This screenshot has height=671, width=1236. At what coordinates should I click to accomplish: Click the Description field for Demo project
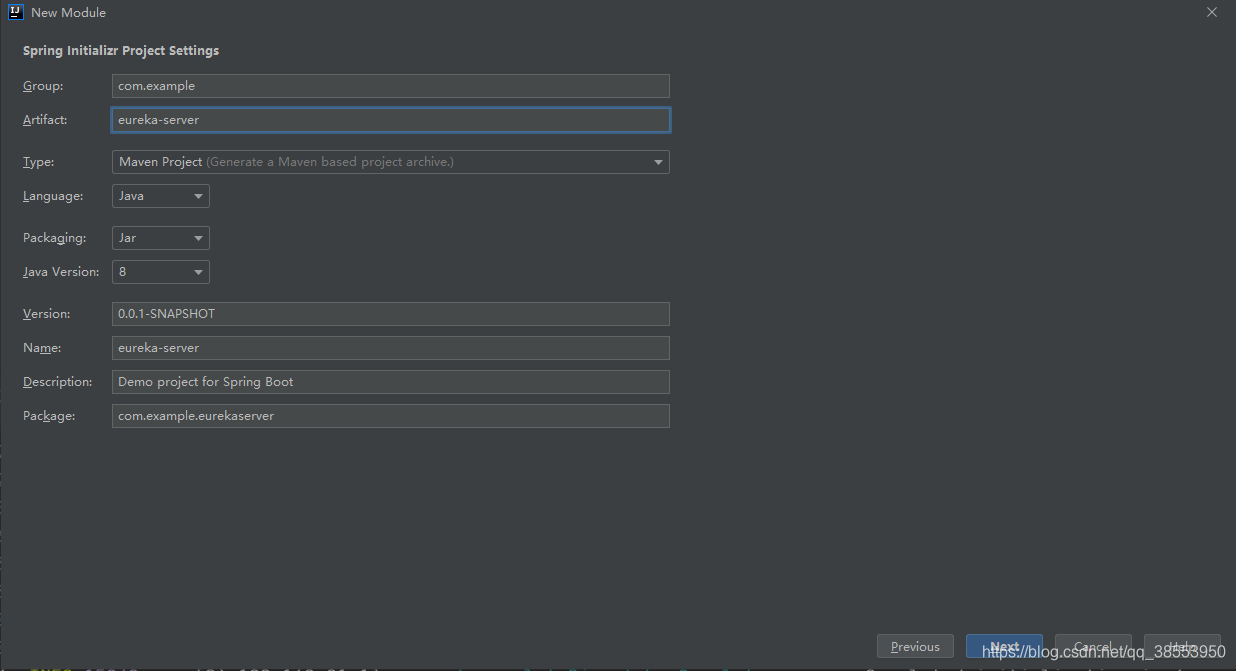click(391, 382)
